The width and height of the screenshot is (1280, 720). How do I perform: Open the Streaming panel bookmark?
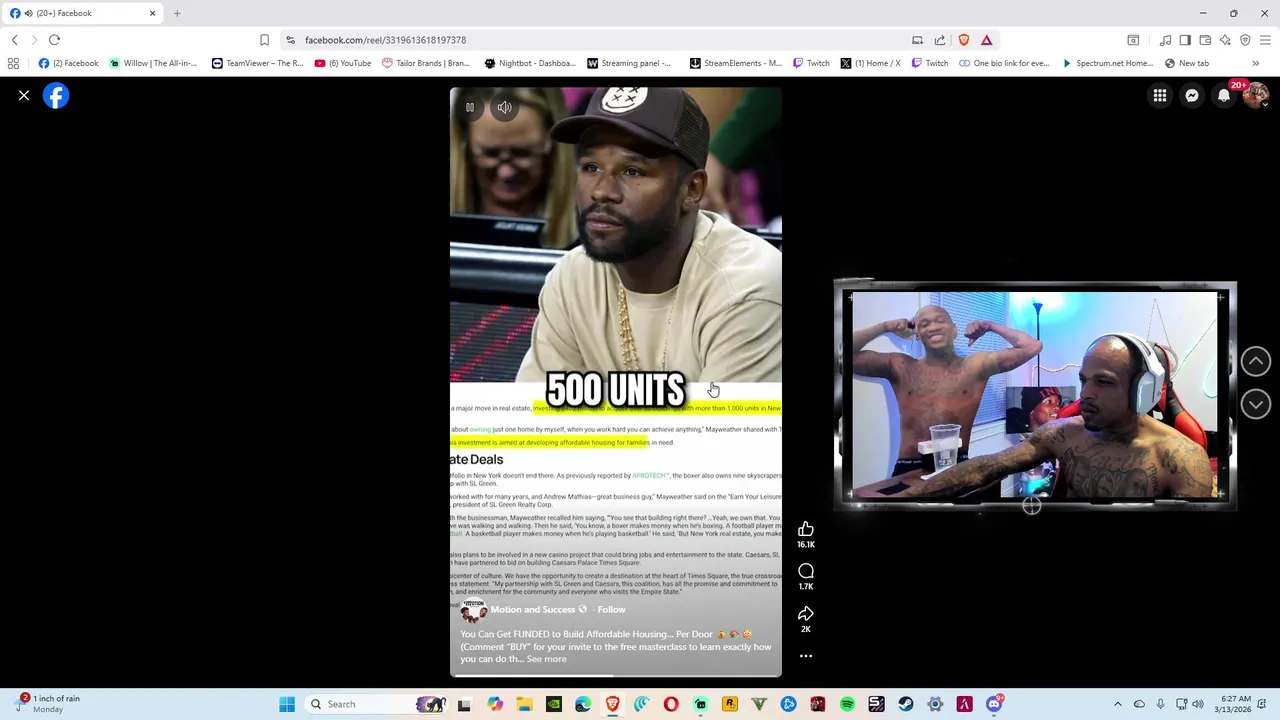pyautogui.click(x=629, y=63)
